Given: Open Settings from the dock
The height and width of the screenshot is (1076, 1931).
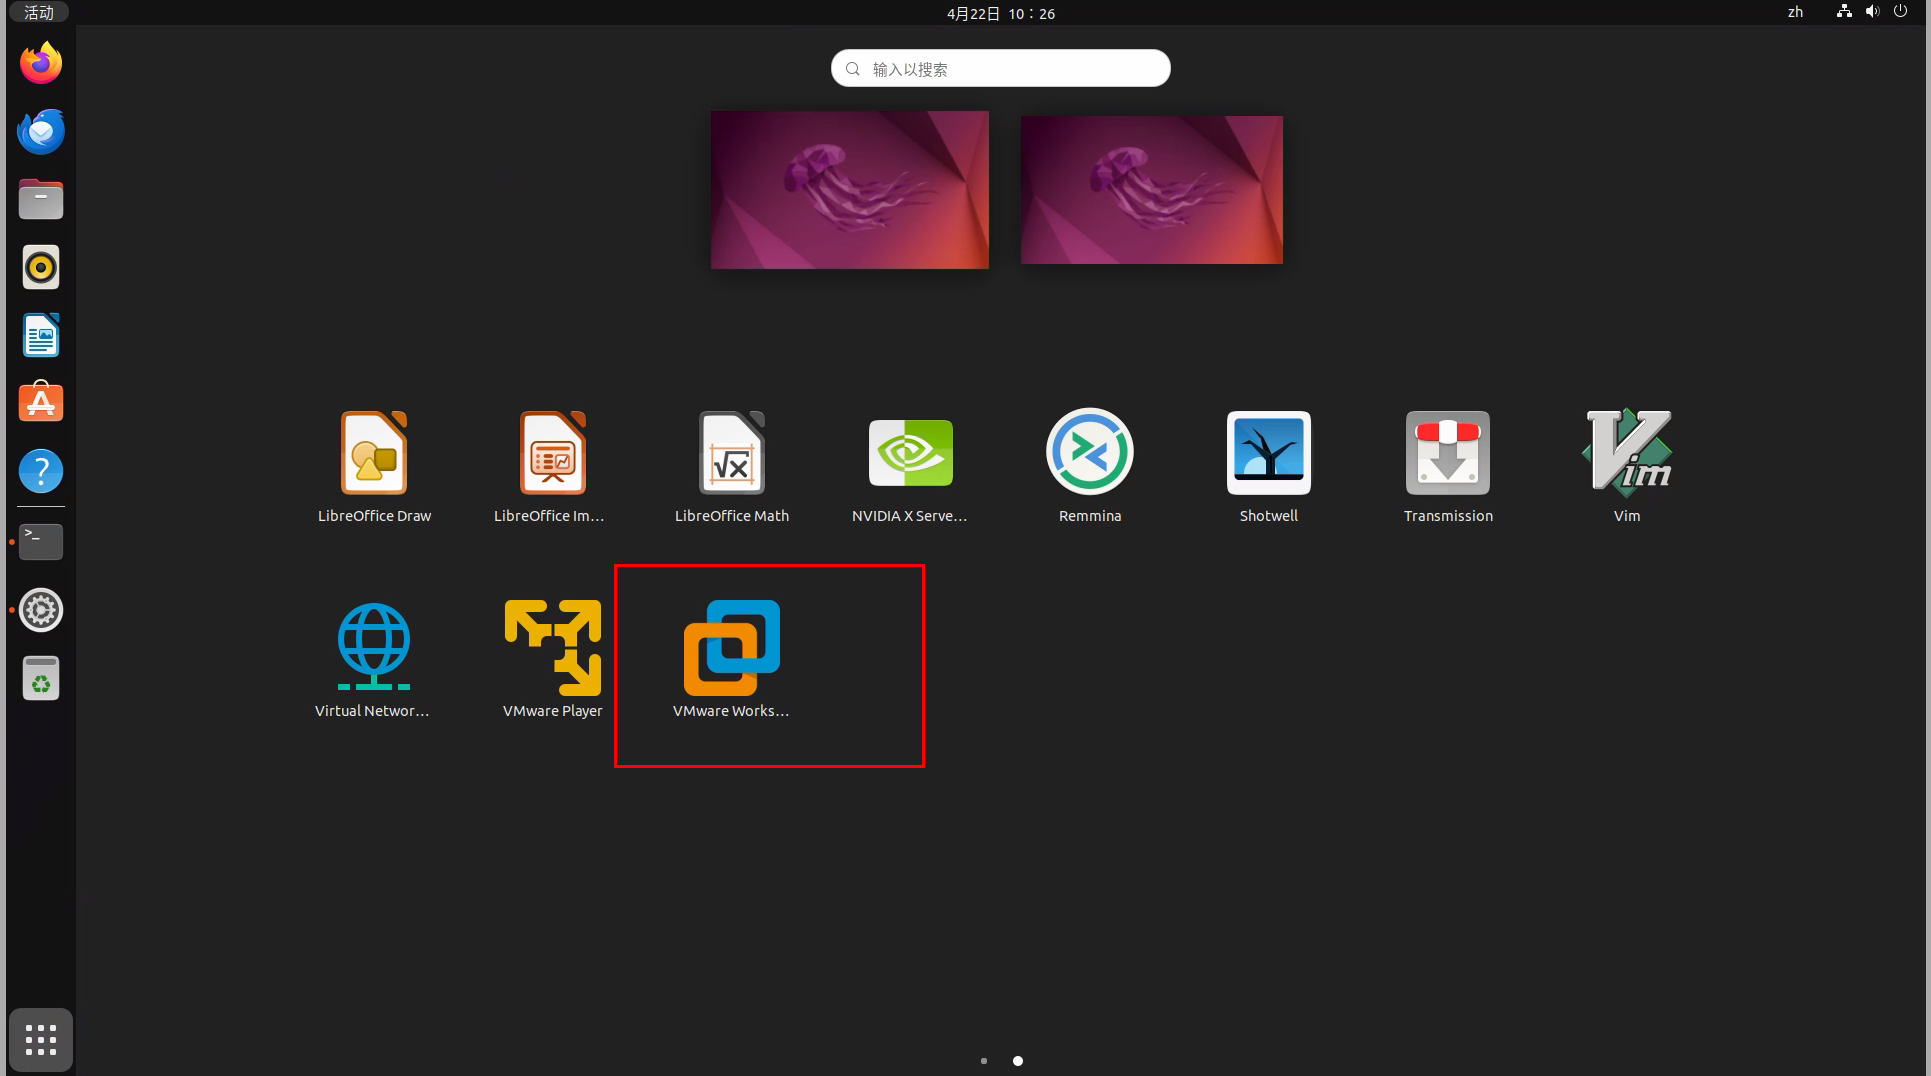Looking at the screenshot, I should click(41, 610).
